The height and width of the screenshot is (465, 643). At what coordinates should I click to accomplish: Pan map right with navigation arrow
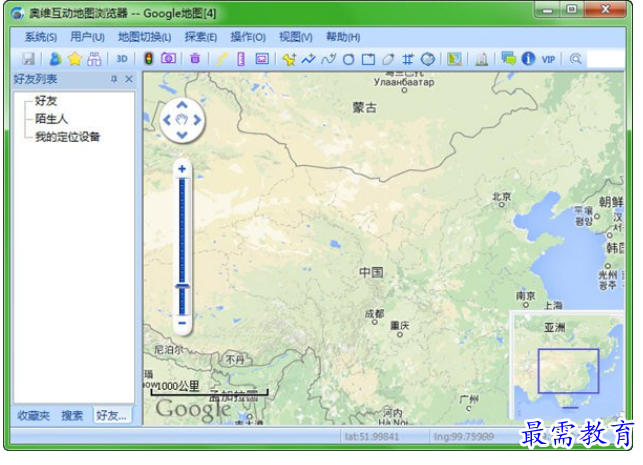(x=197, y=120)
